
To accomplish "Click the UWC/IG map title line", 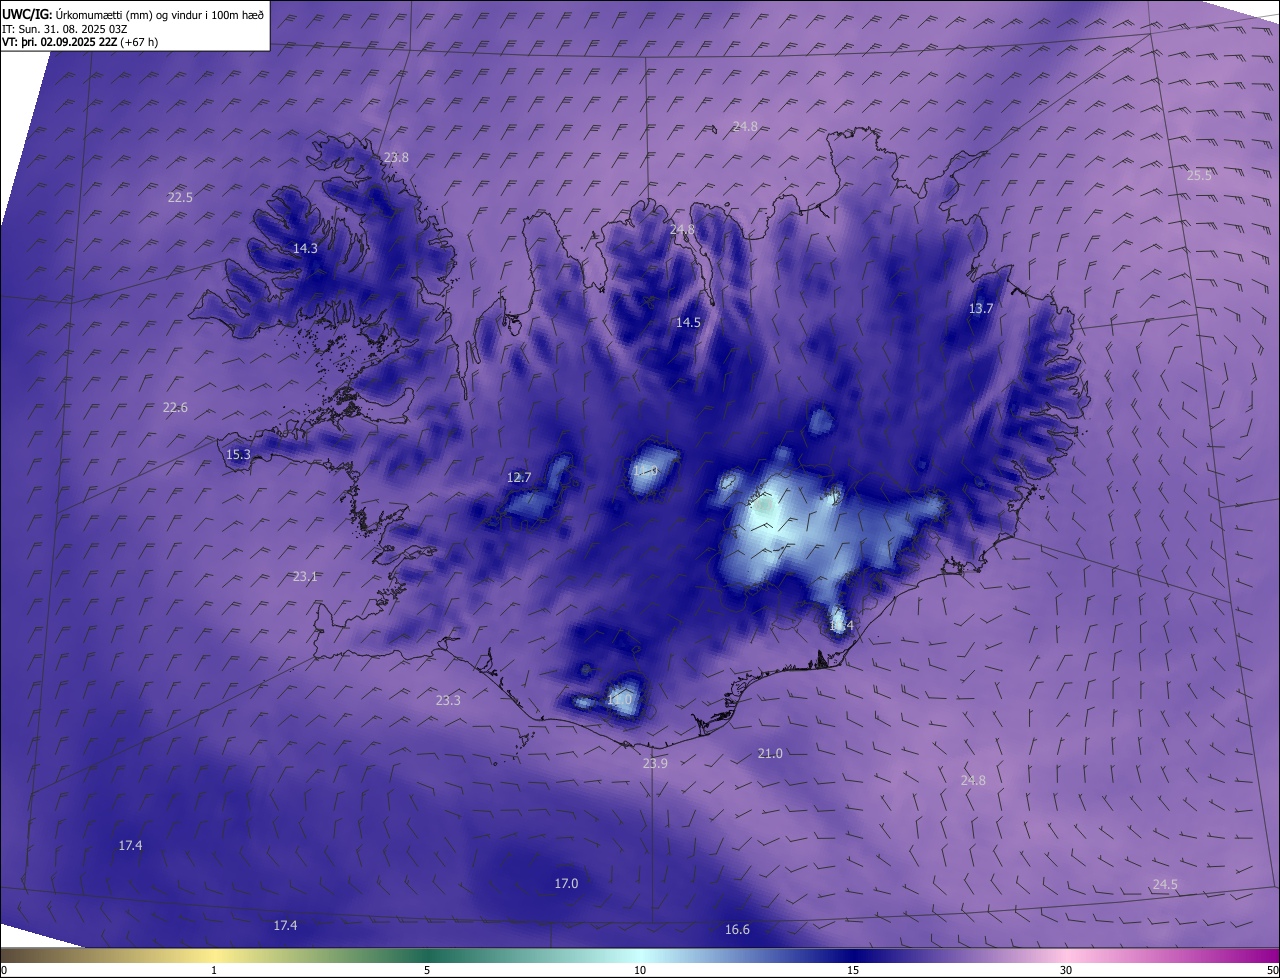I will tap(133, 14).
